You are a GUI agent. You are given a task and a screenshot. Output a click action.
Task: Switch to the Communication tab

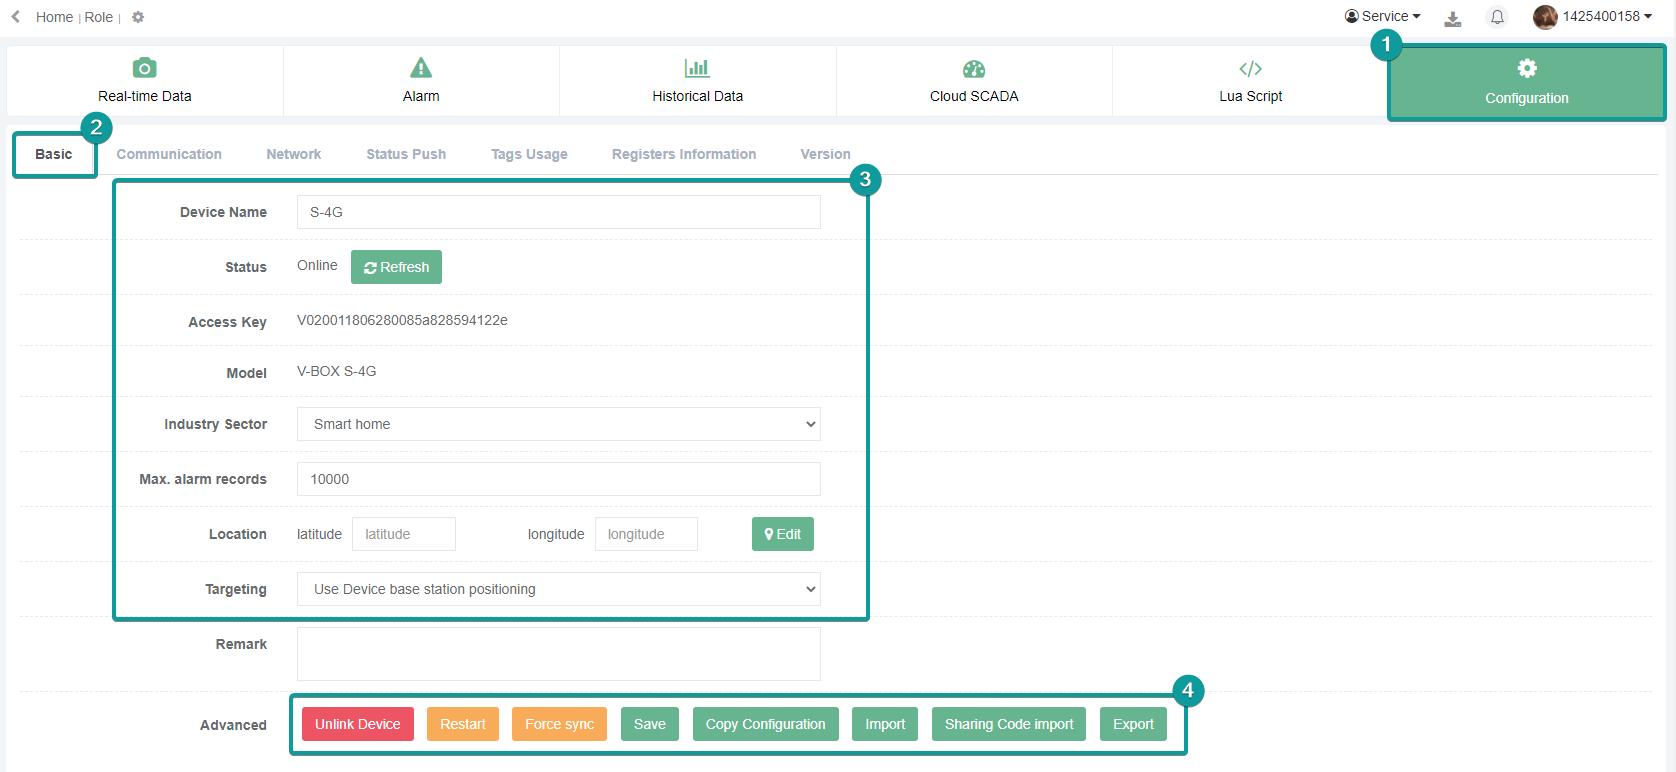point(169,154)
